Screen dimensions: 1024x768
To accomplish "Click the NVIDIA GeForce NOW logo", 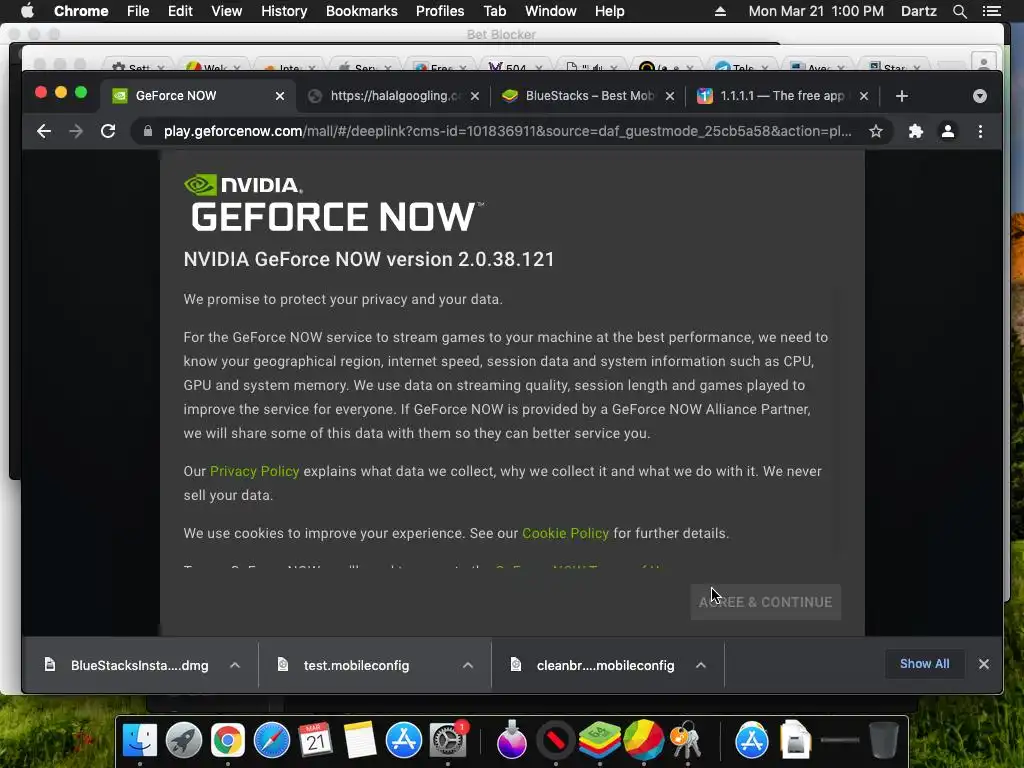I will tap(334, 203).
